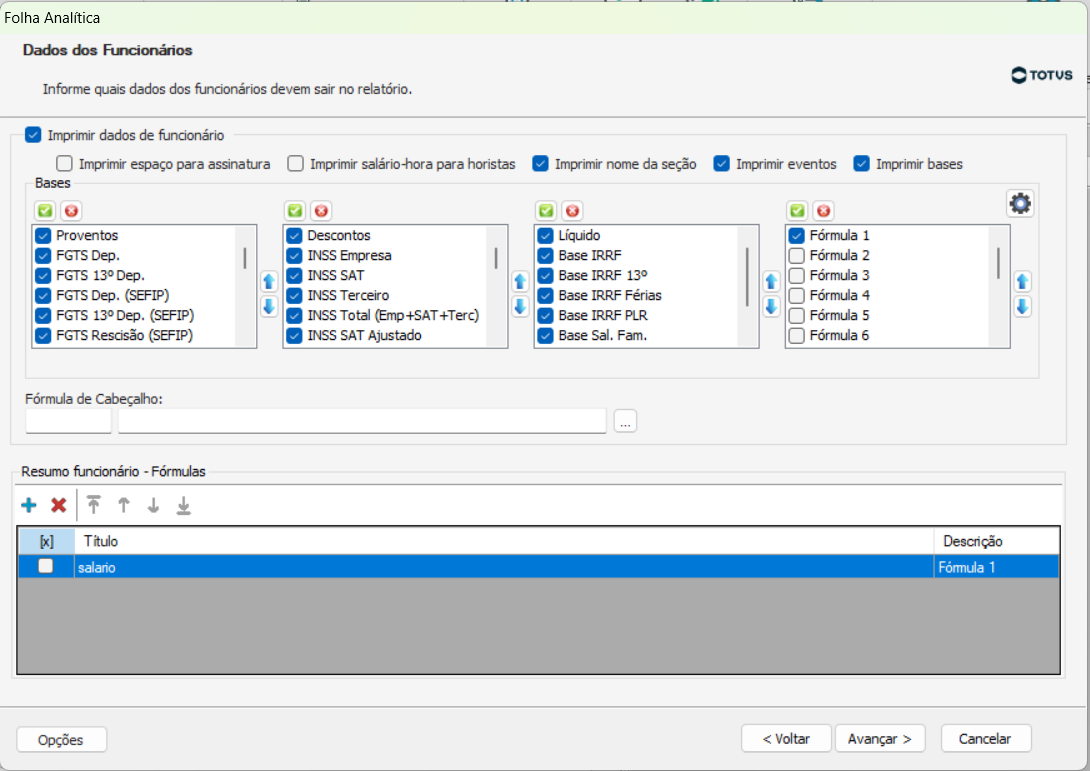The image size is (1090, 771).
Task: Click the ellipsis button for Fórmula de Cabeçalho
Action: [626, 422]
